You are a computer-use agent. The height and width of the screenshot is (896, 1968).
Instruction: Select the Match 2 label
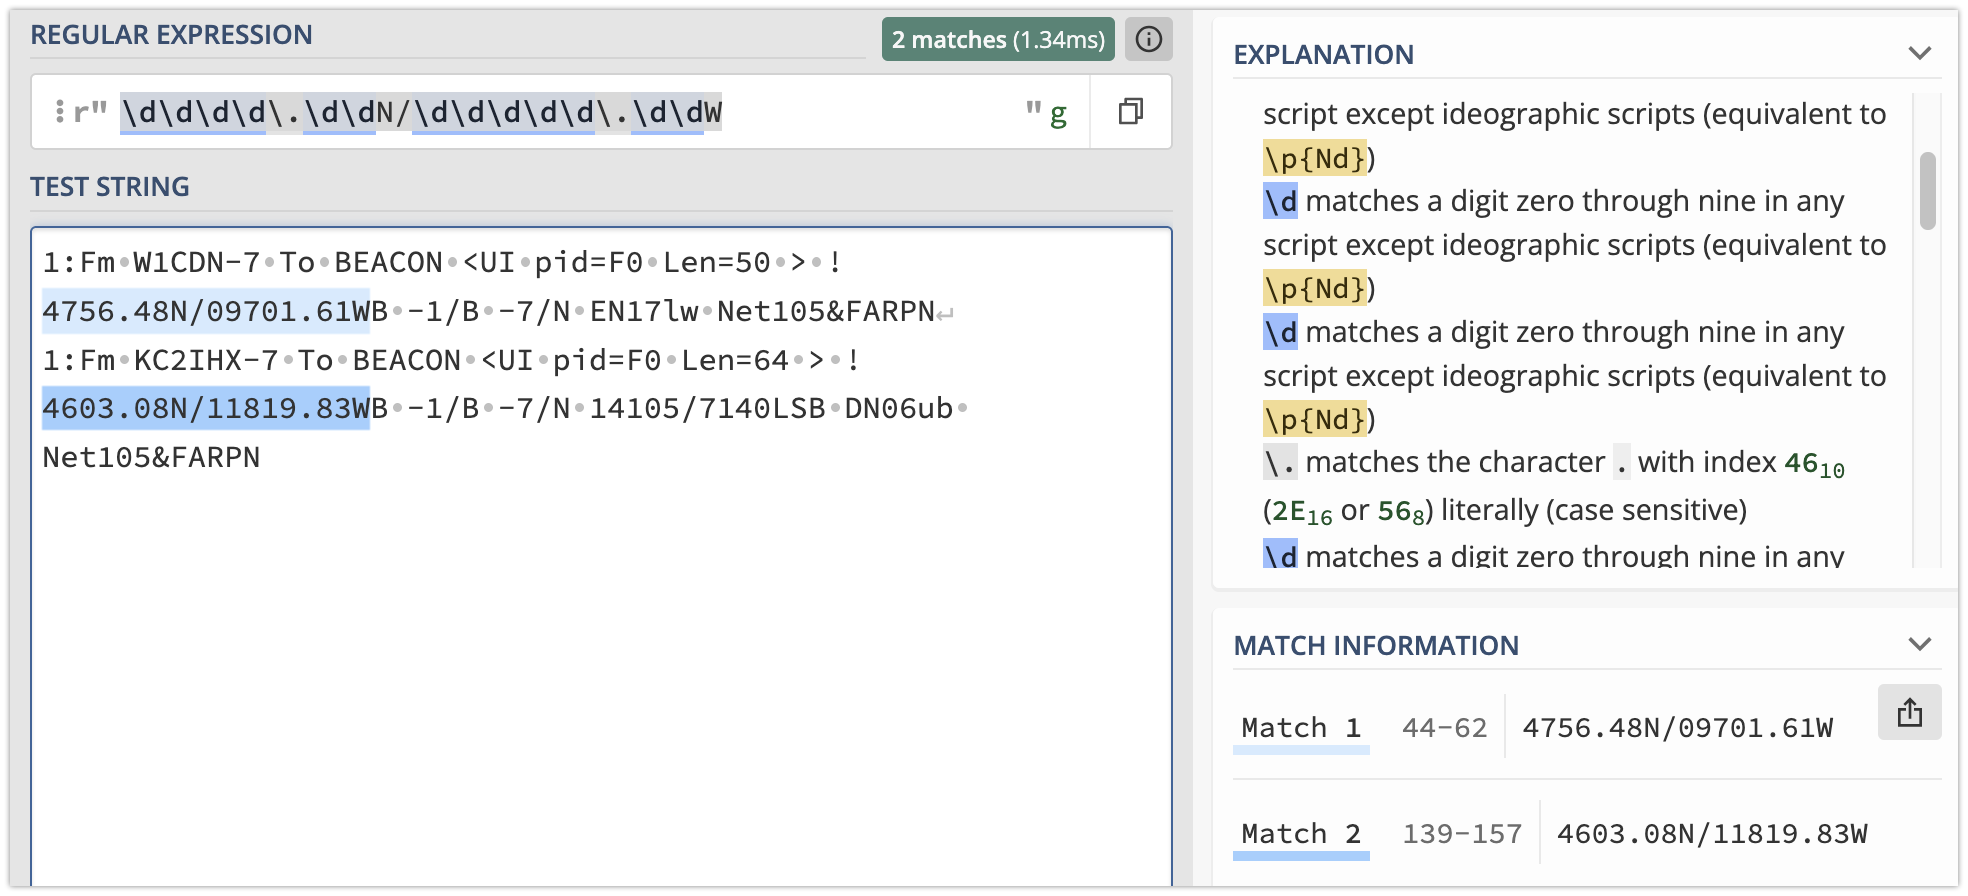1300,834
